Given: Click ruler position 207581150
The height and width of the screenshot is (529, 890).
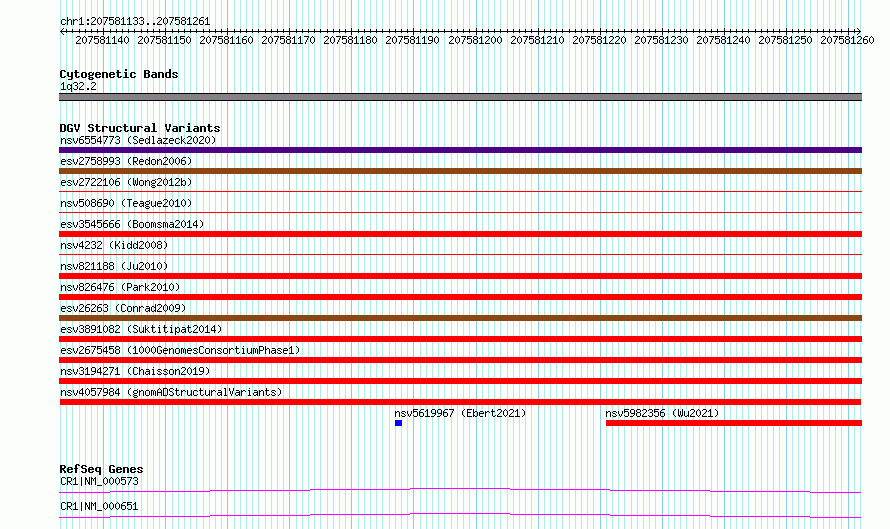Looking at the screenshot, I should click(165, 40).
